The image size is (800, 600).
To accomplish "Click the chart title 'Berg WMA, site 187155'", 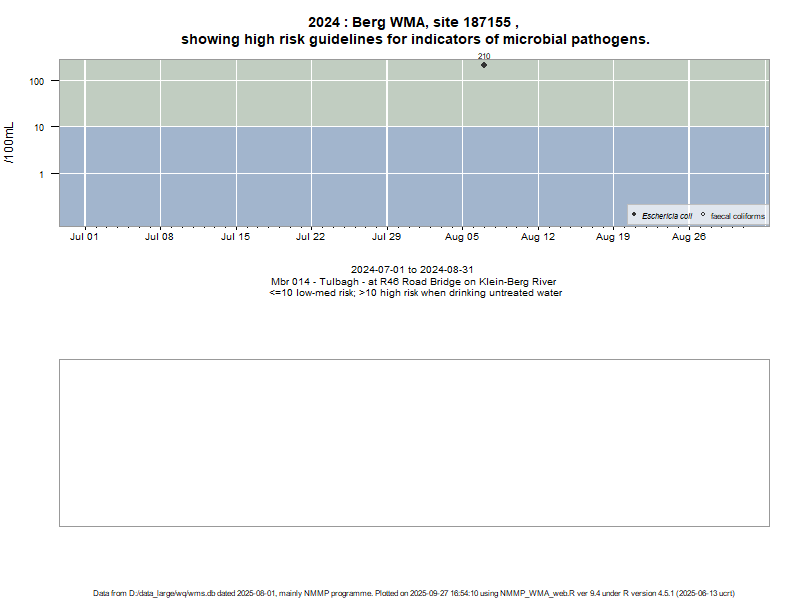I will point(414,22).
